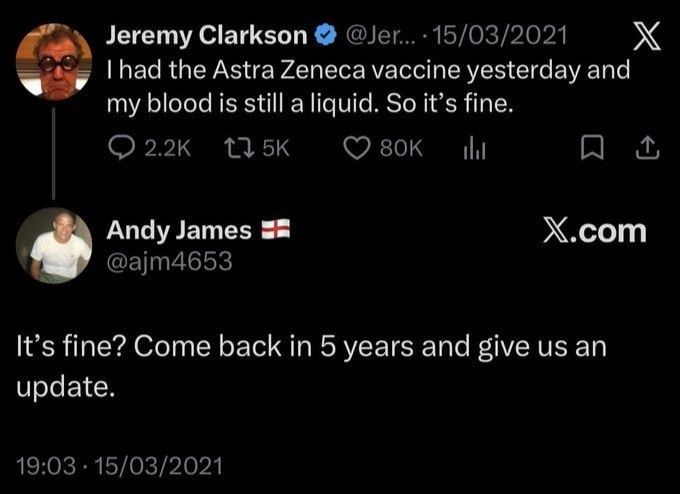Open Jeremy Clarkson's profile picture

pyautogui.click(x=54, y=61)
